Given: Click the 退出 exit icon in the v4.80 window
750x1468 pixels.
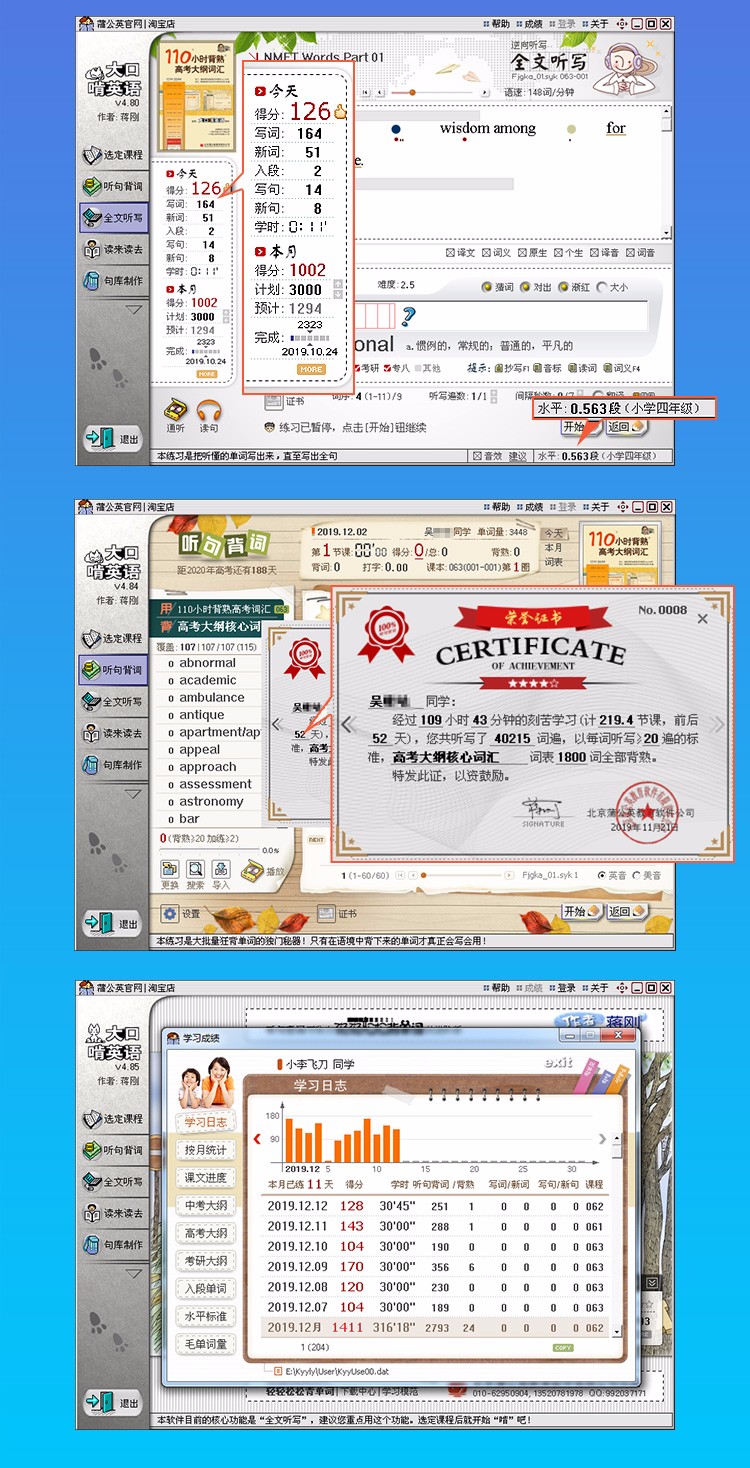Looking at the screenshot, I should (x=113, y=438).
